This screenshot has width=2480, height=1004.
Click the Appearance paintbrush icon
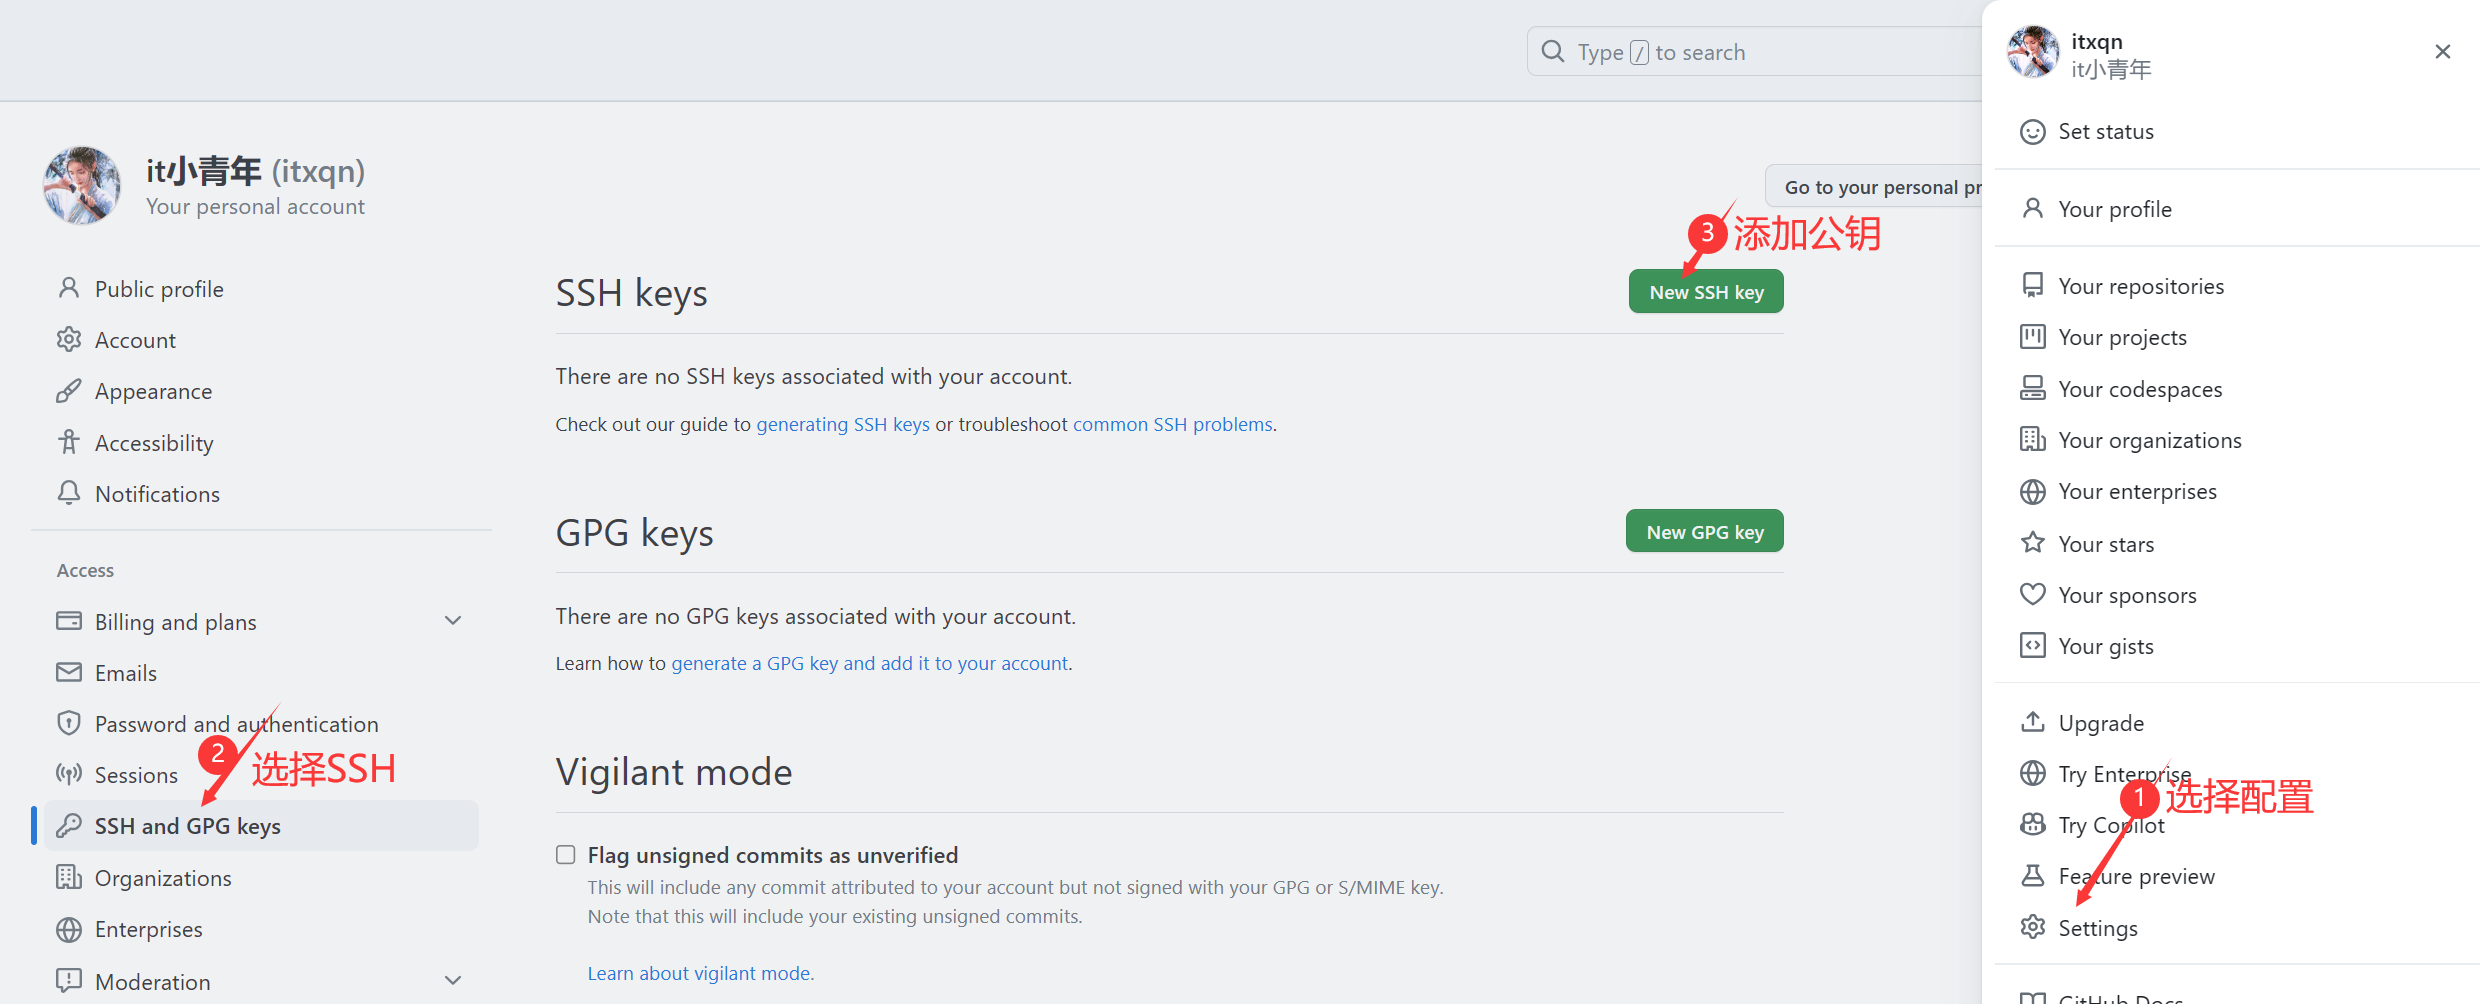pos(69,391)
